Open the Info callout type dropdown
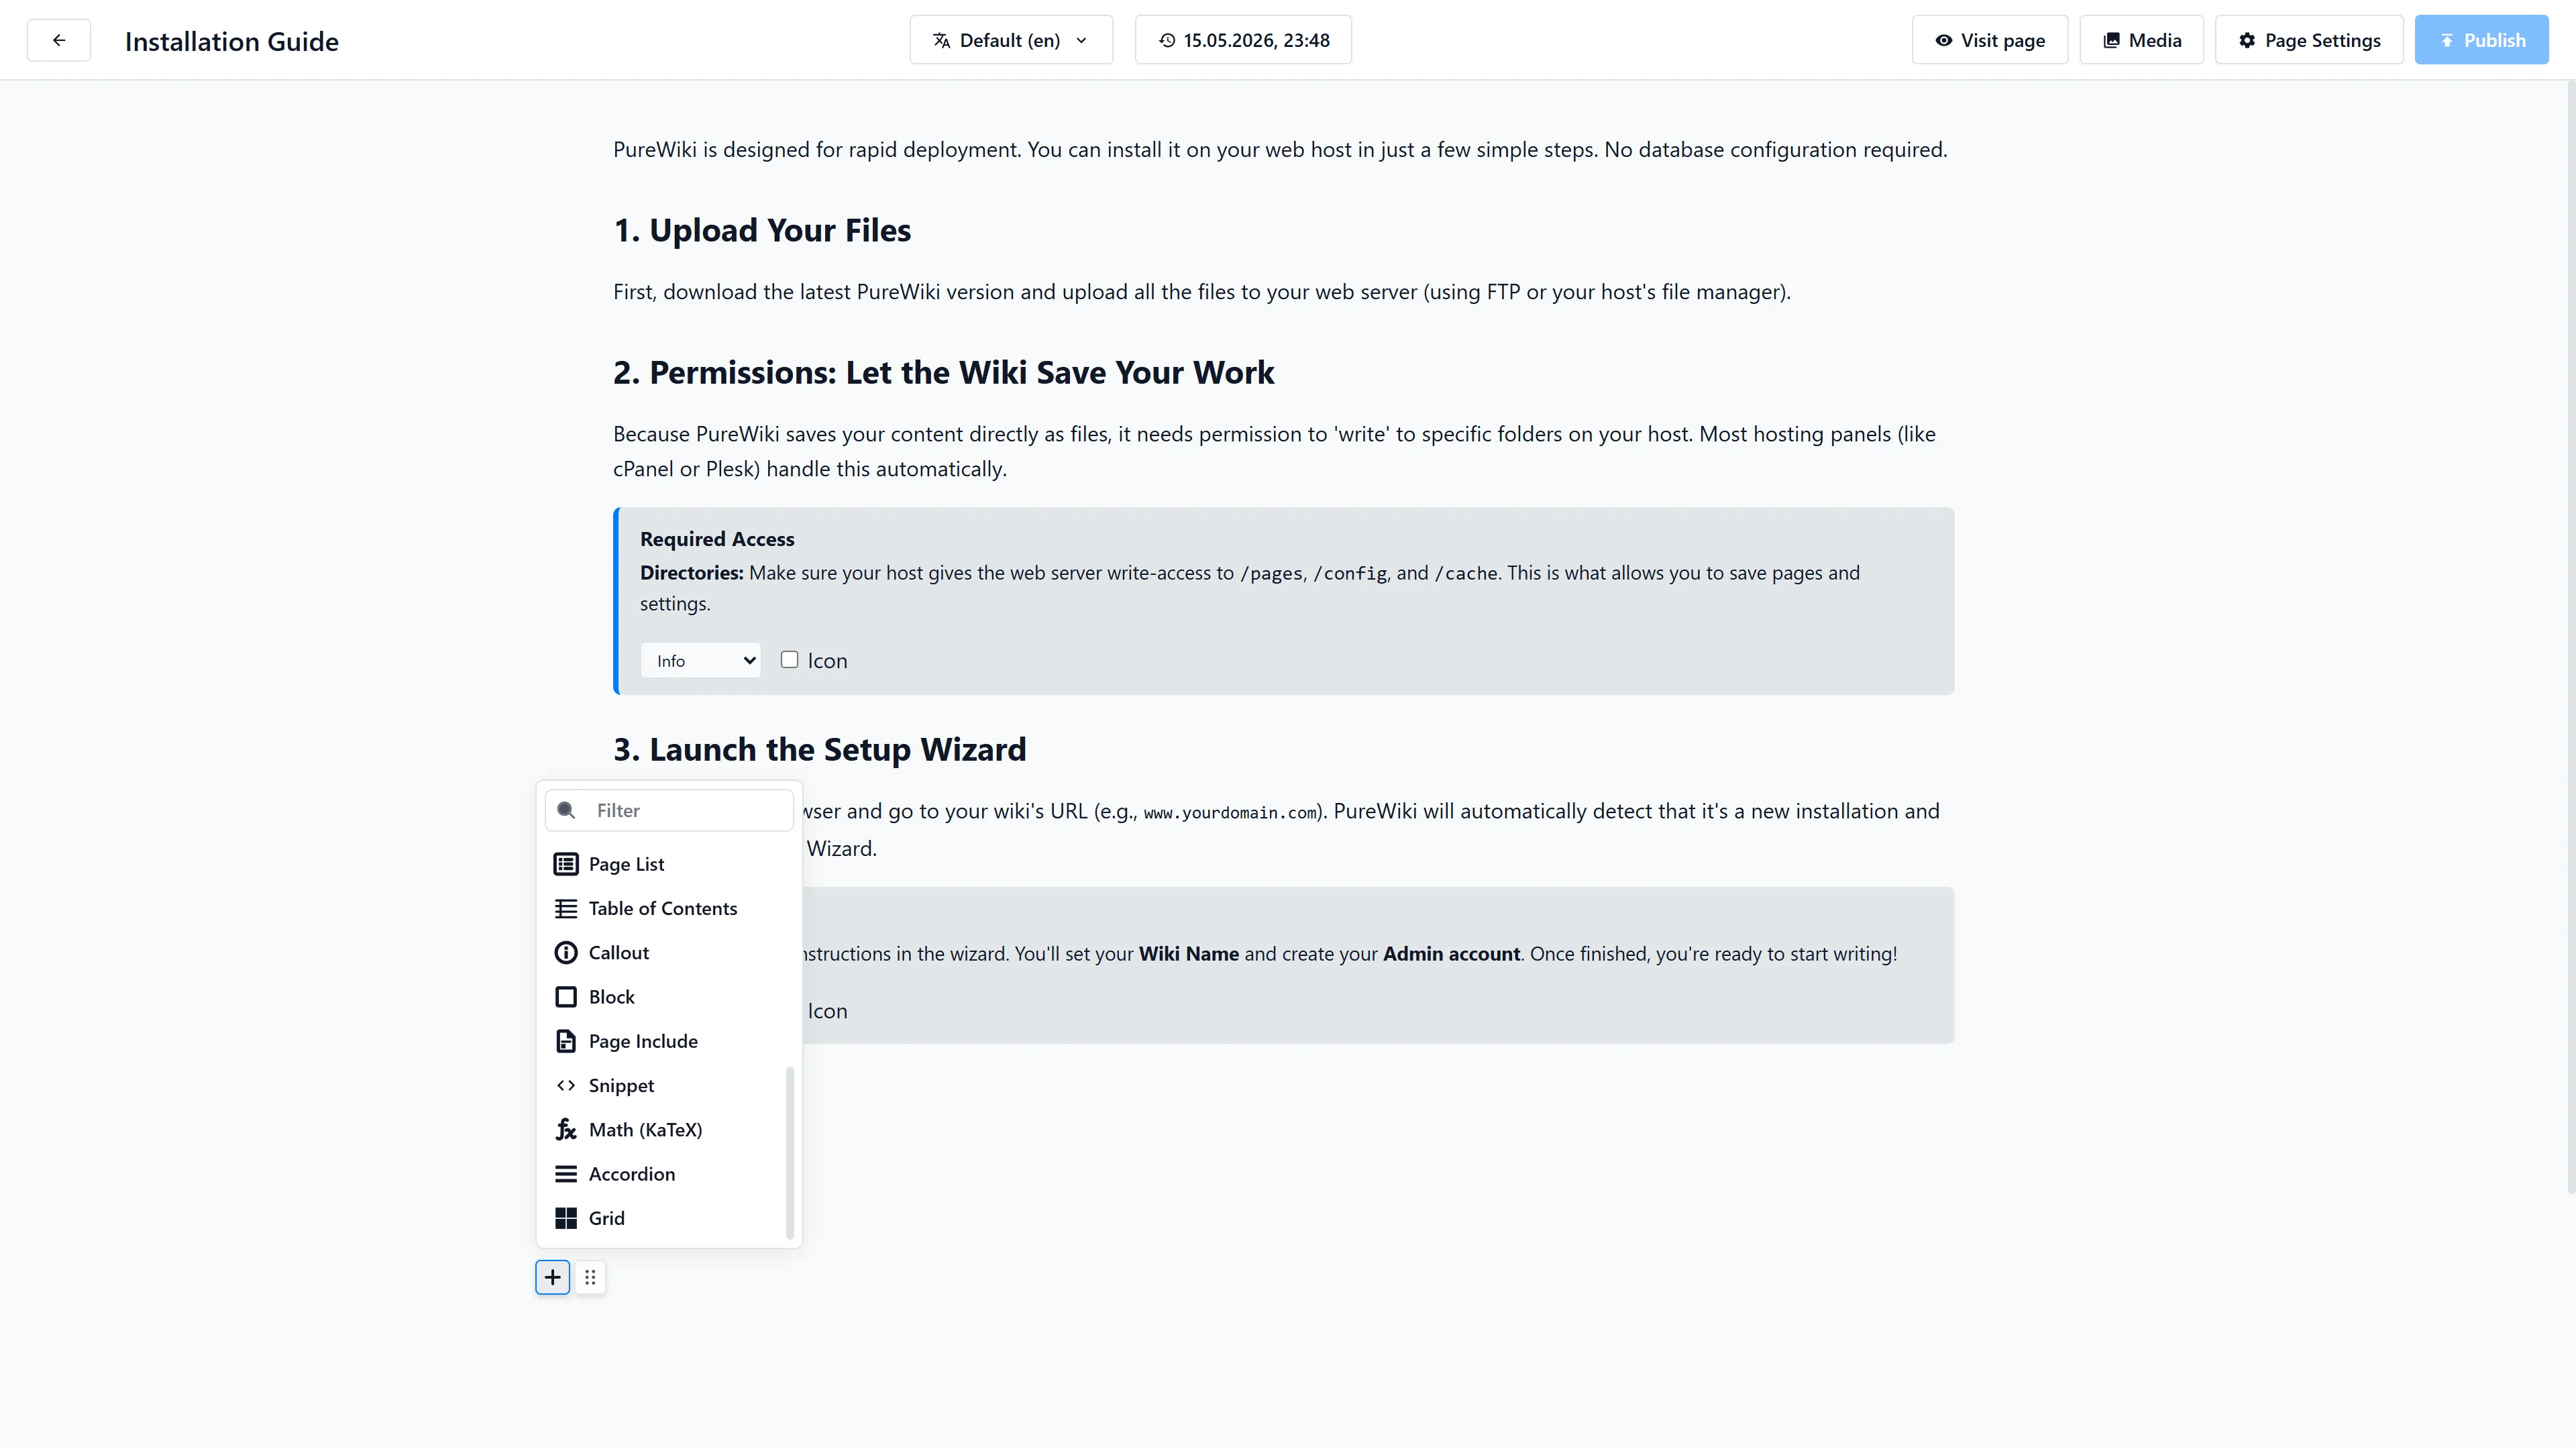 point(701,660)
